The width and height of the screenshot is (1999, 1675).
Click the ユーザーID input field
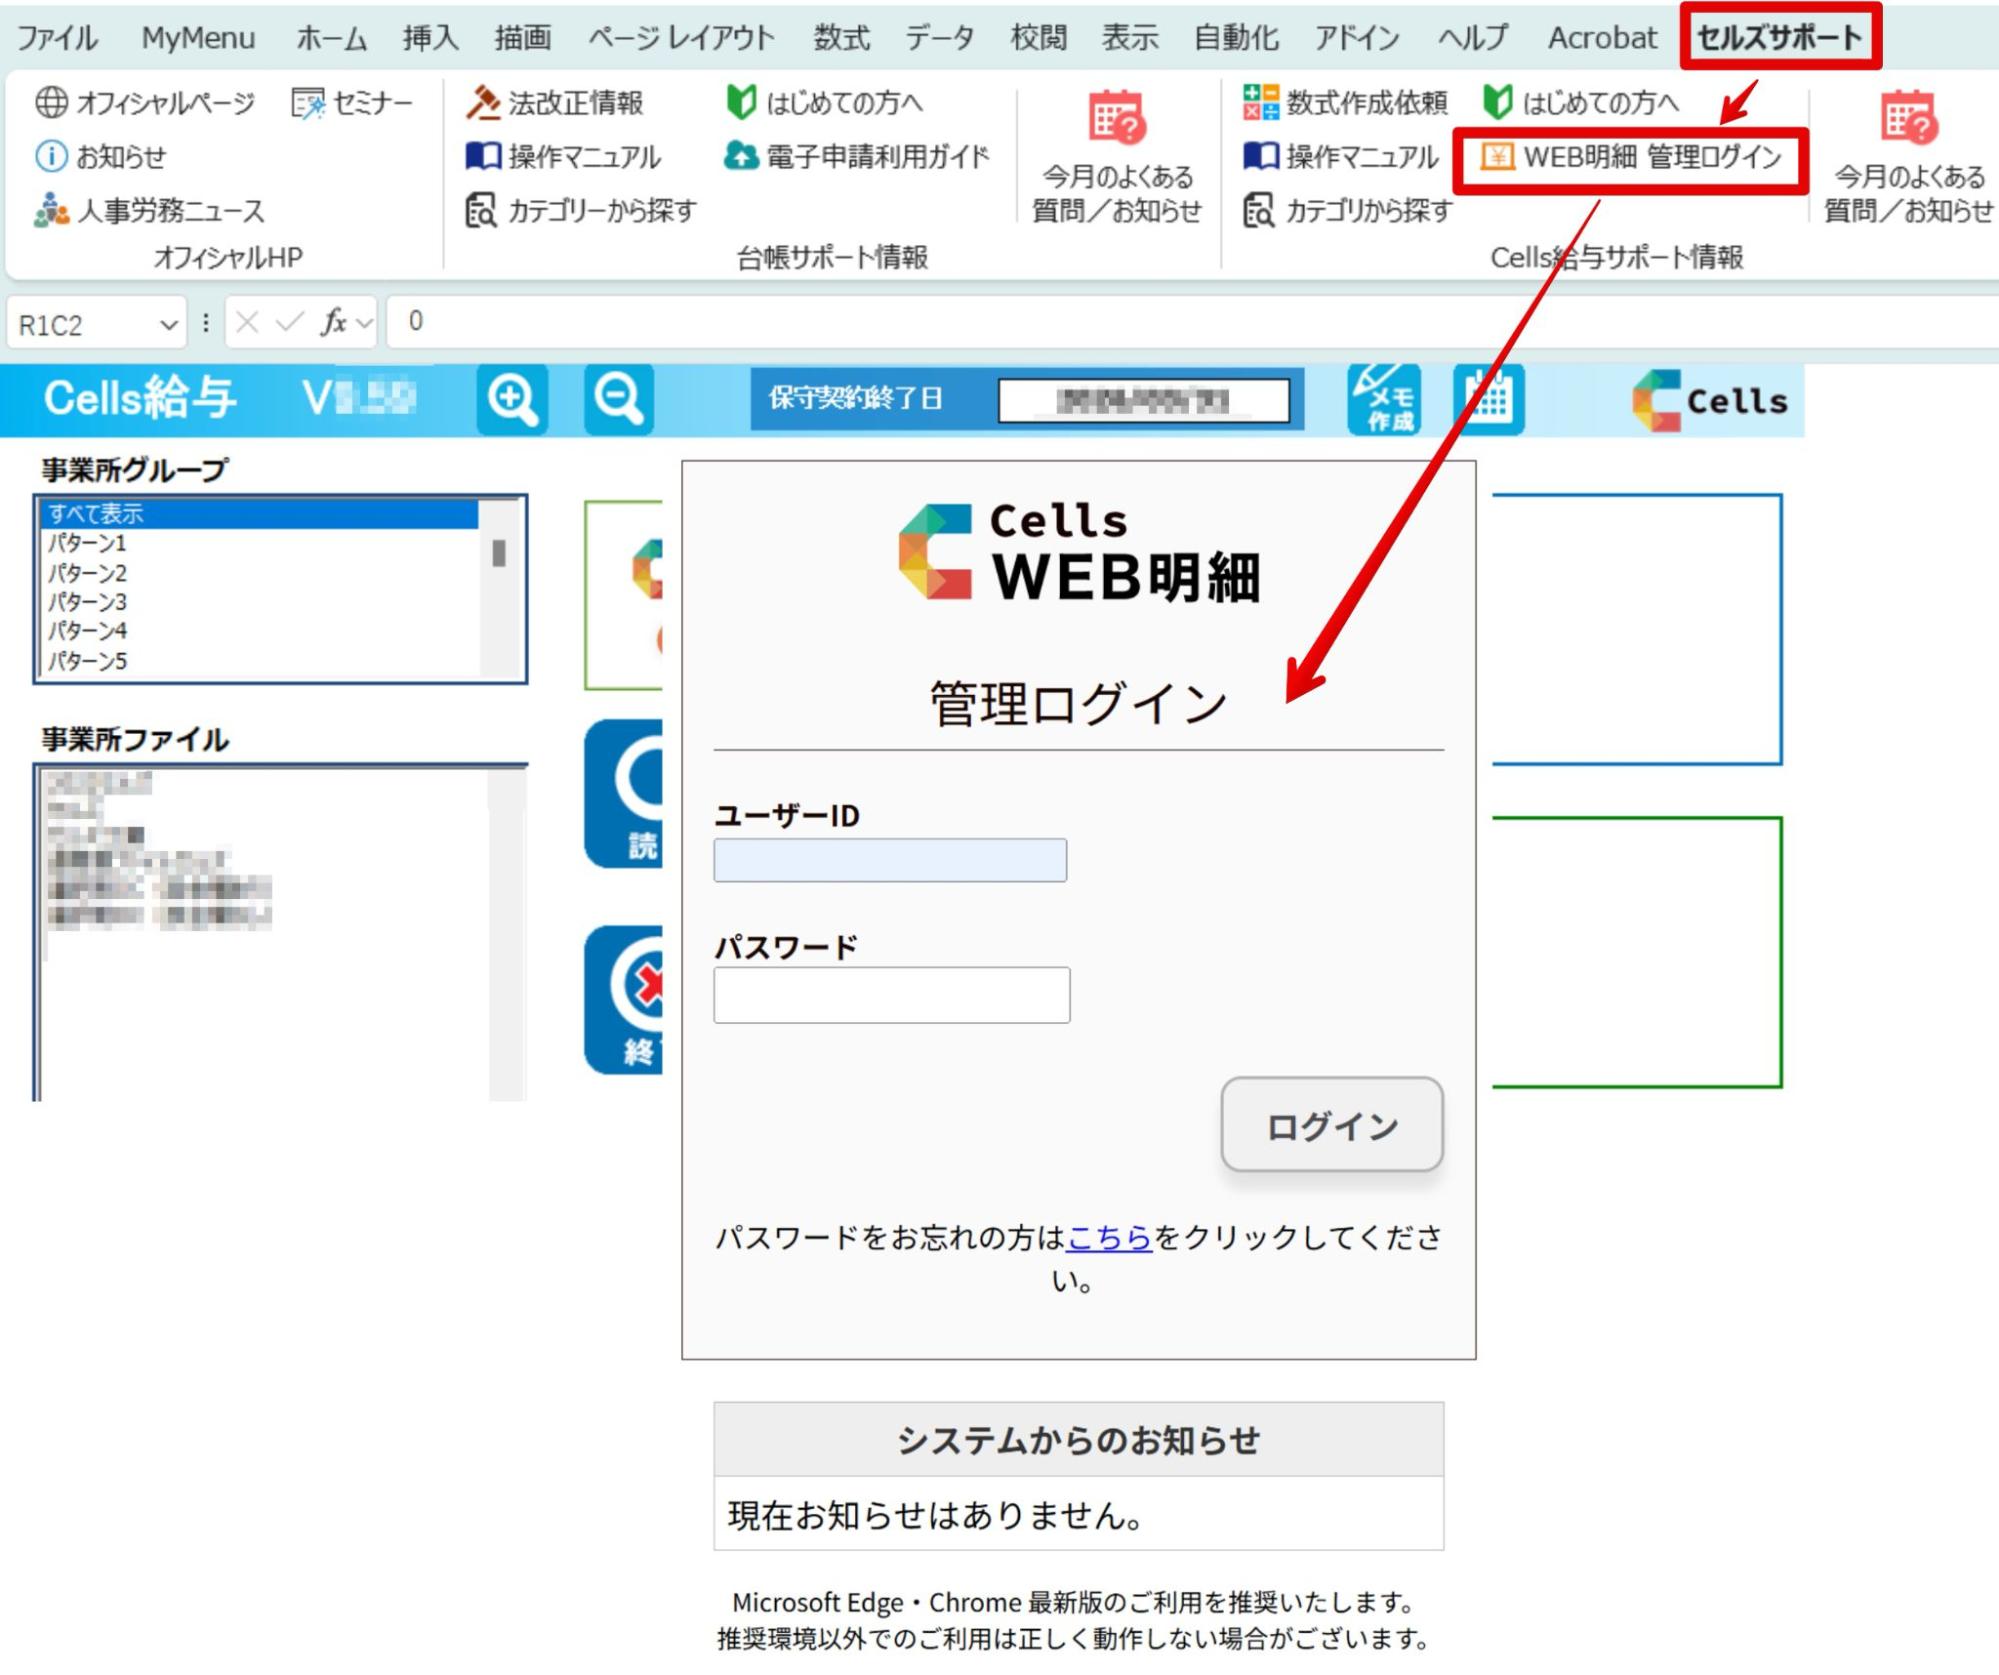(x=889, y=860)
